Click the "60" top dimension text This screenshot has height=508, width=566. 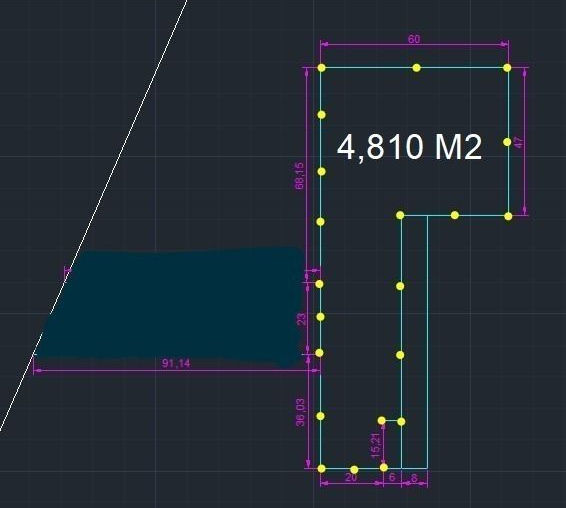pyautogui.click(x=414, y=39)
